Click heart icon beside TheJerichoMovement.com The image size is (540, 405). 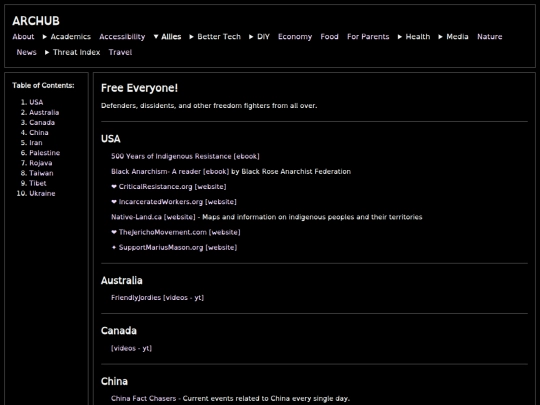[x=114, y=232]
